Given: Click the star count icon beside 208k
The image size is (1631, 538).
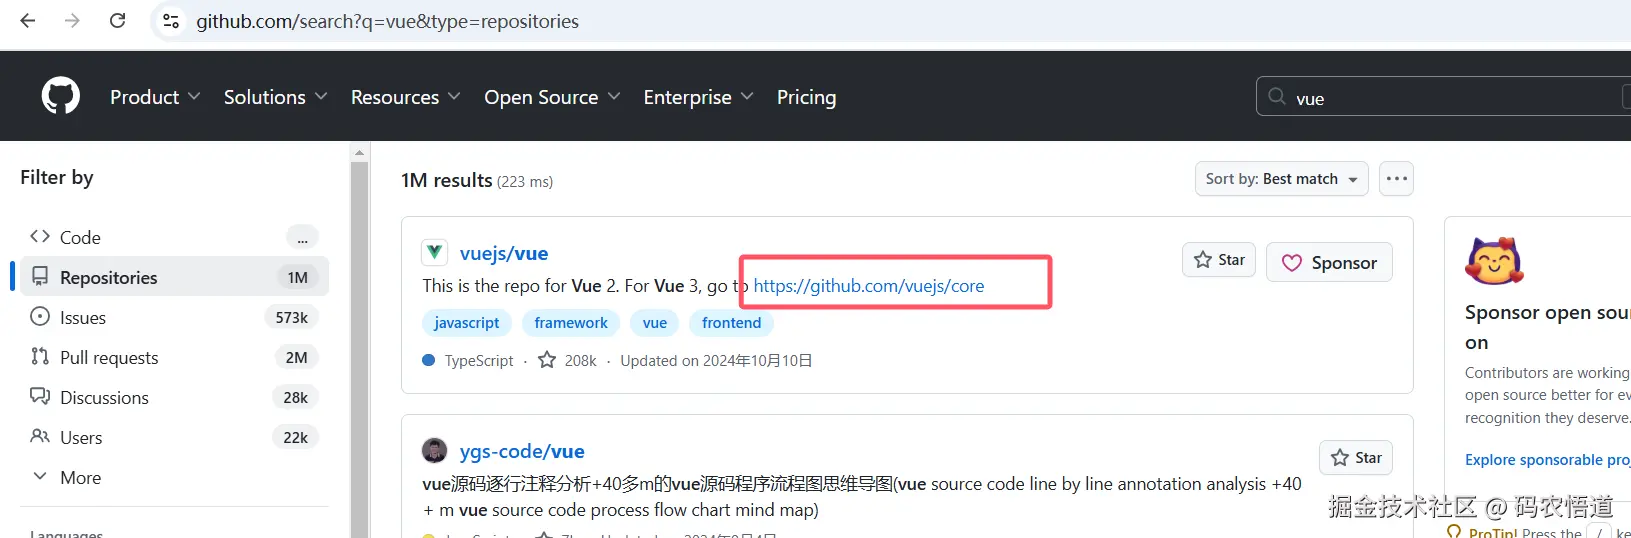Looking at the screenshot, I should (547, 360).
